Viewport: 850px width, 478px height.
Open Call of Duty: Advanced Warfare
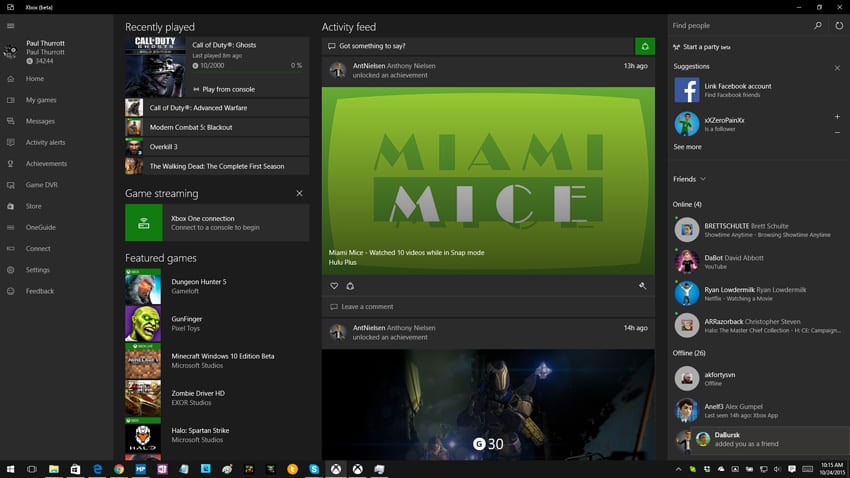pyautogui.click(x=217, y=108)
